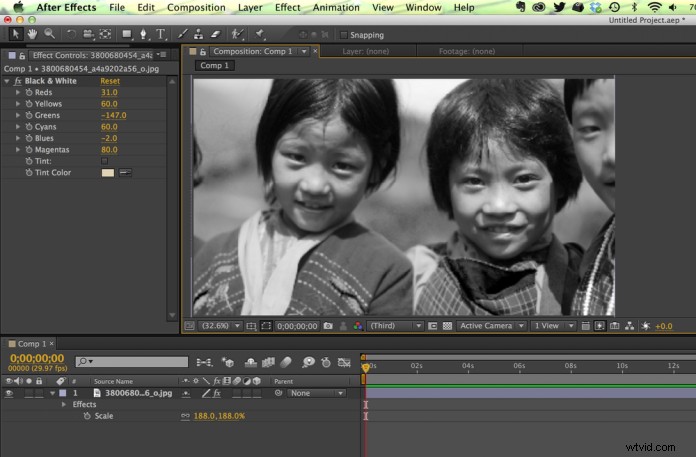The height and width of the screenshot is (457, 696).
Task: Click the Tint Color eyedropper
Action: click(x=126, y=173)
